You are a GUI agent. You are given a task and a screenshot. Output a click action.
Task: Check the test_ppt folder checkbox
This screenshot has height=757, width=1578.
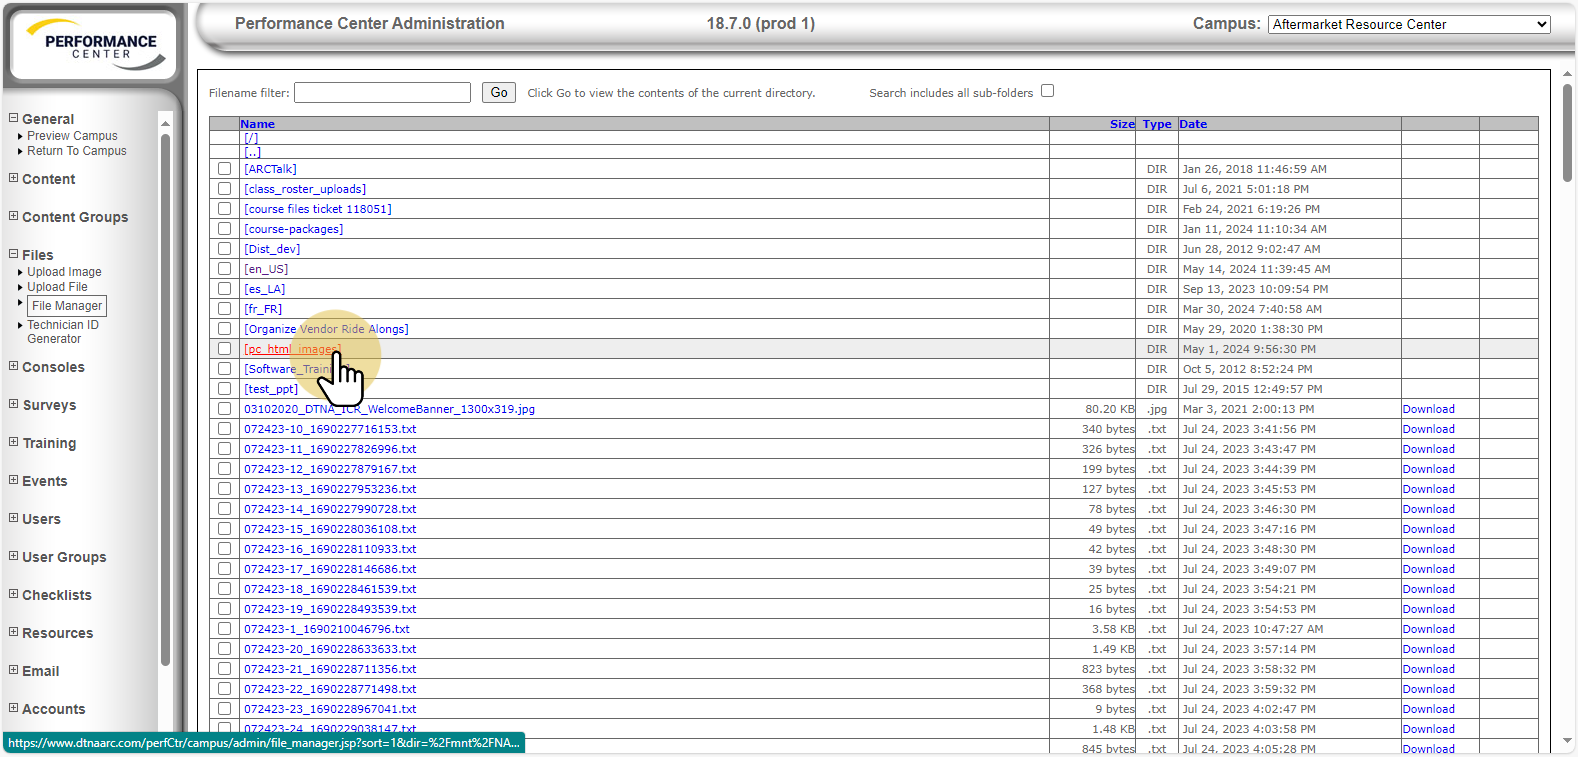pos(225,389)
